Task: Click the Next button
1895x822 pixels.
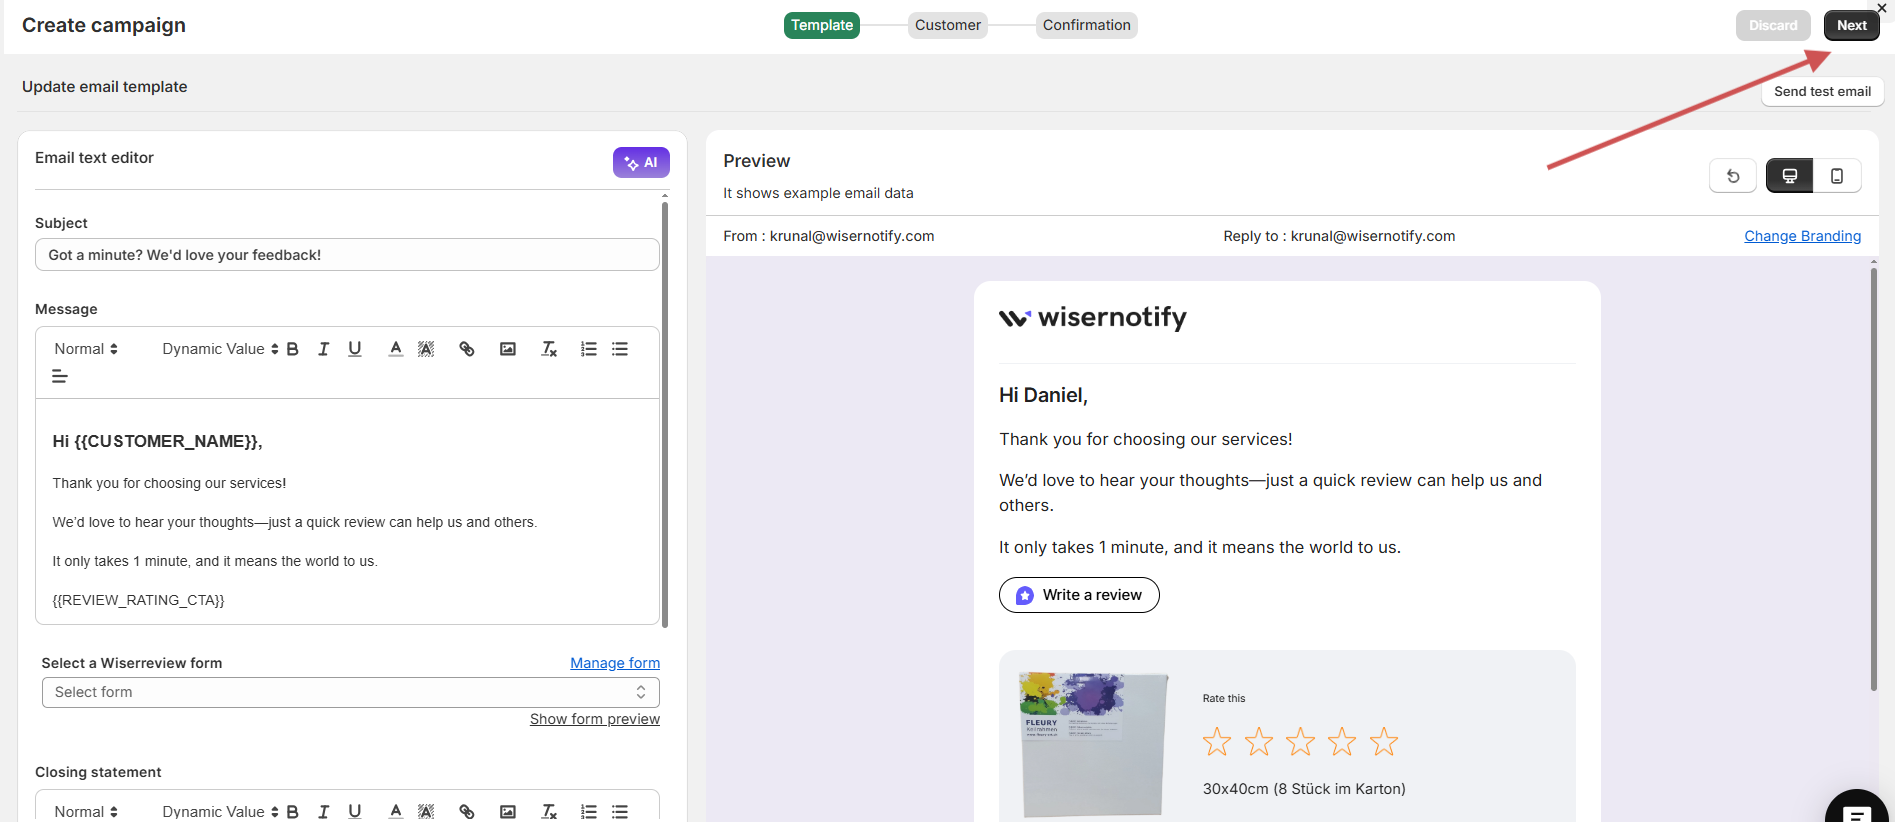Action: (x=1851, y=25)
